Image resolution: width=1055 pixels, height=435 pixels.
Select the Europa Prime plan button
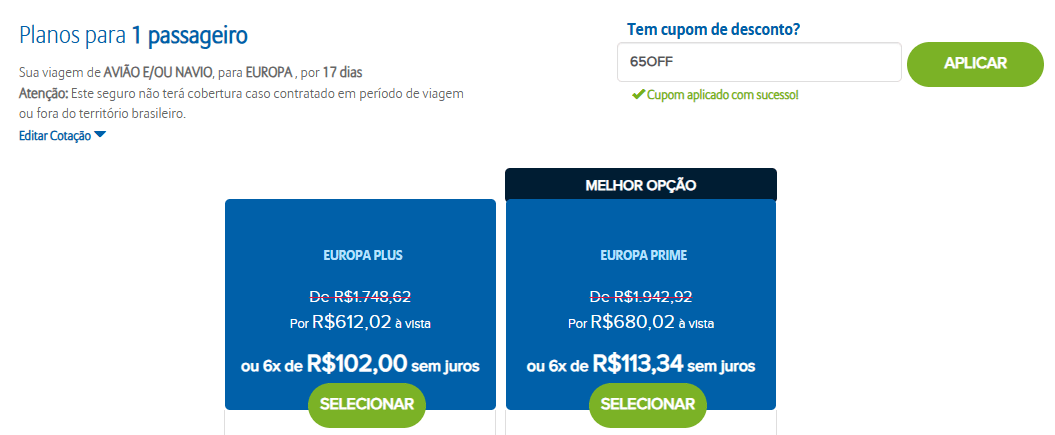click(648, 404)
